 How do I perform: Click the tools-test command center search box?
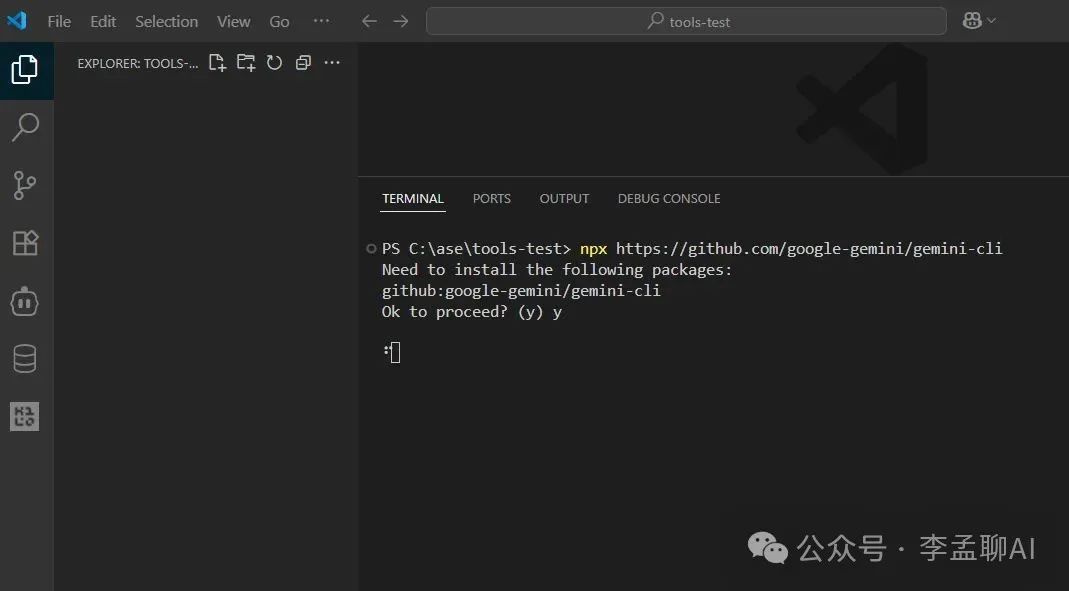click(686, 21)
